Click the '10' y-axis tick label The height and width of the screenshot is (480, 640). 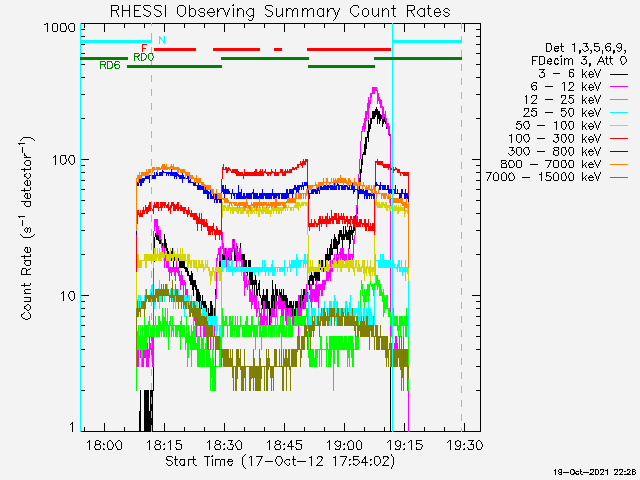[x=68, y=296]
